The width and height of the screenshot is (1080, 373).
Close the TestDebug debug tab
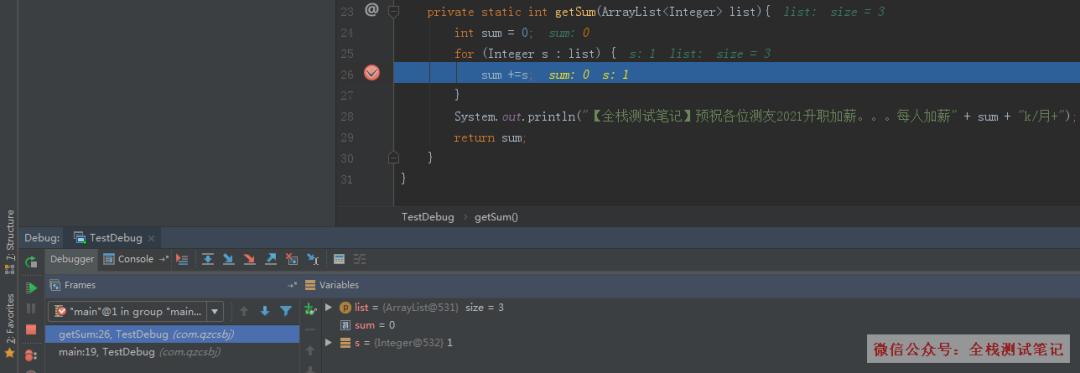pos(152,238)
